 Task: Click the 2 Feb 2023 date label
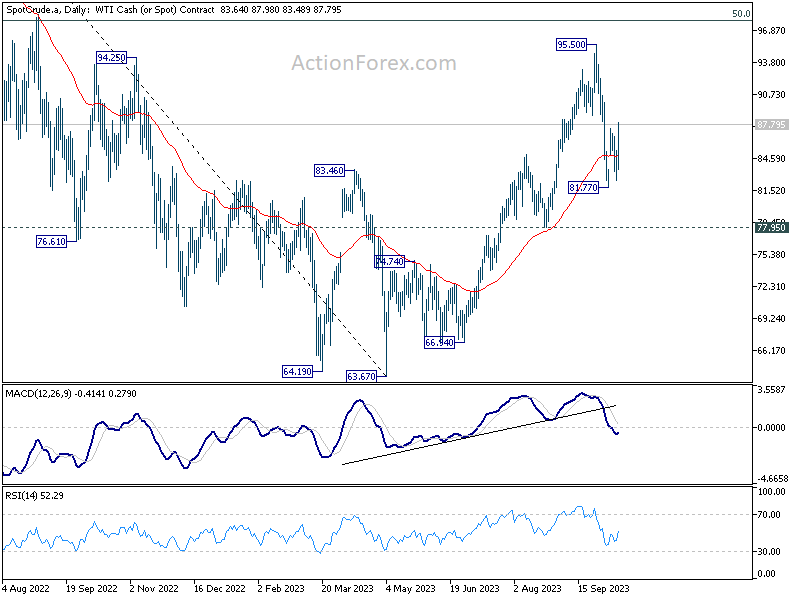pyautogui.click(x=281, y=588)
